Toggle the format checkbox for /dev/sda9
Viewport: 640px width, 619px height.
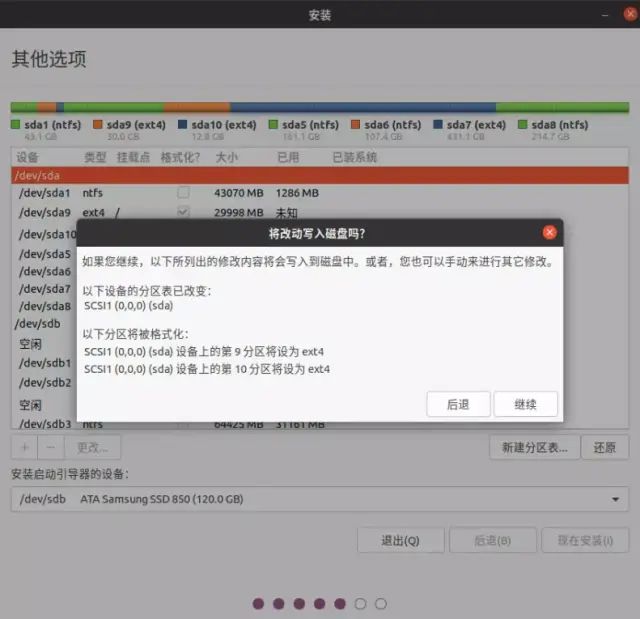tap(183, 212)
